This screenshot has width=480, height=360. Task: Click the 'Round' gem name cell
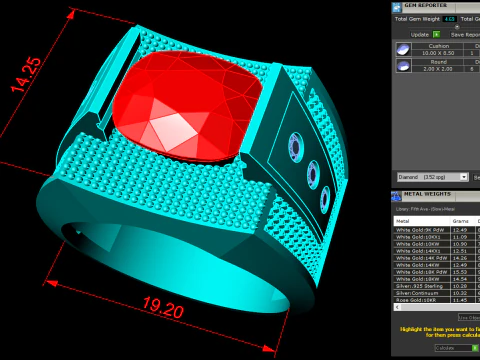[x=438, y=62]
